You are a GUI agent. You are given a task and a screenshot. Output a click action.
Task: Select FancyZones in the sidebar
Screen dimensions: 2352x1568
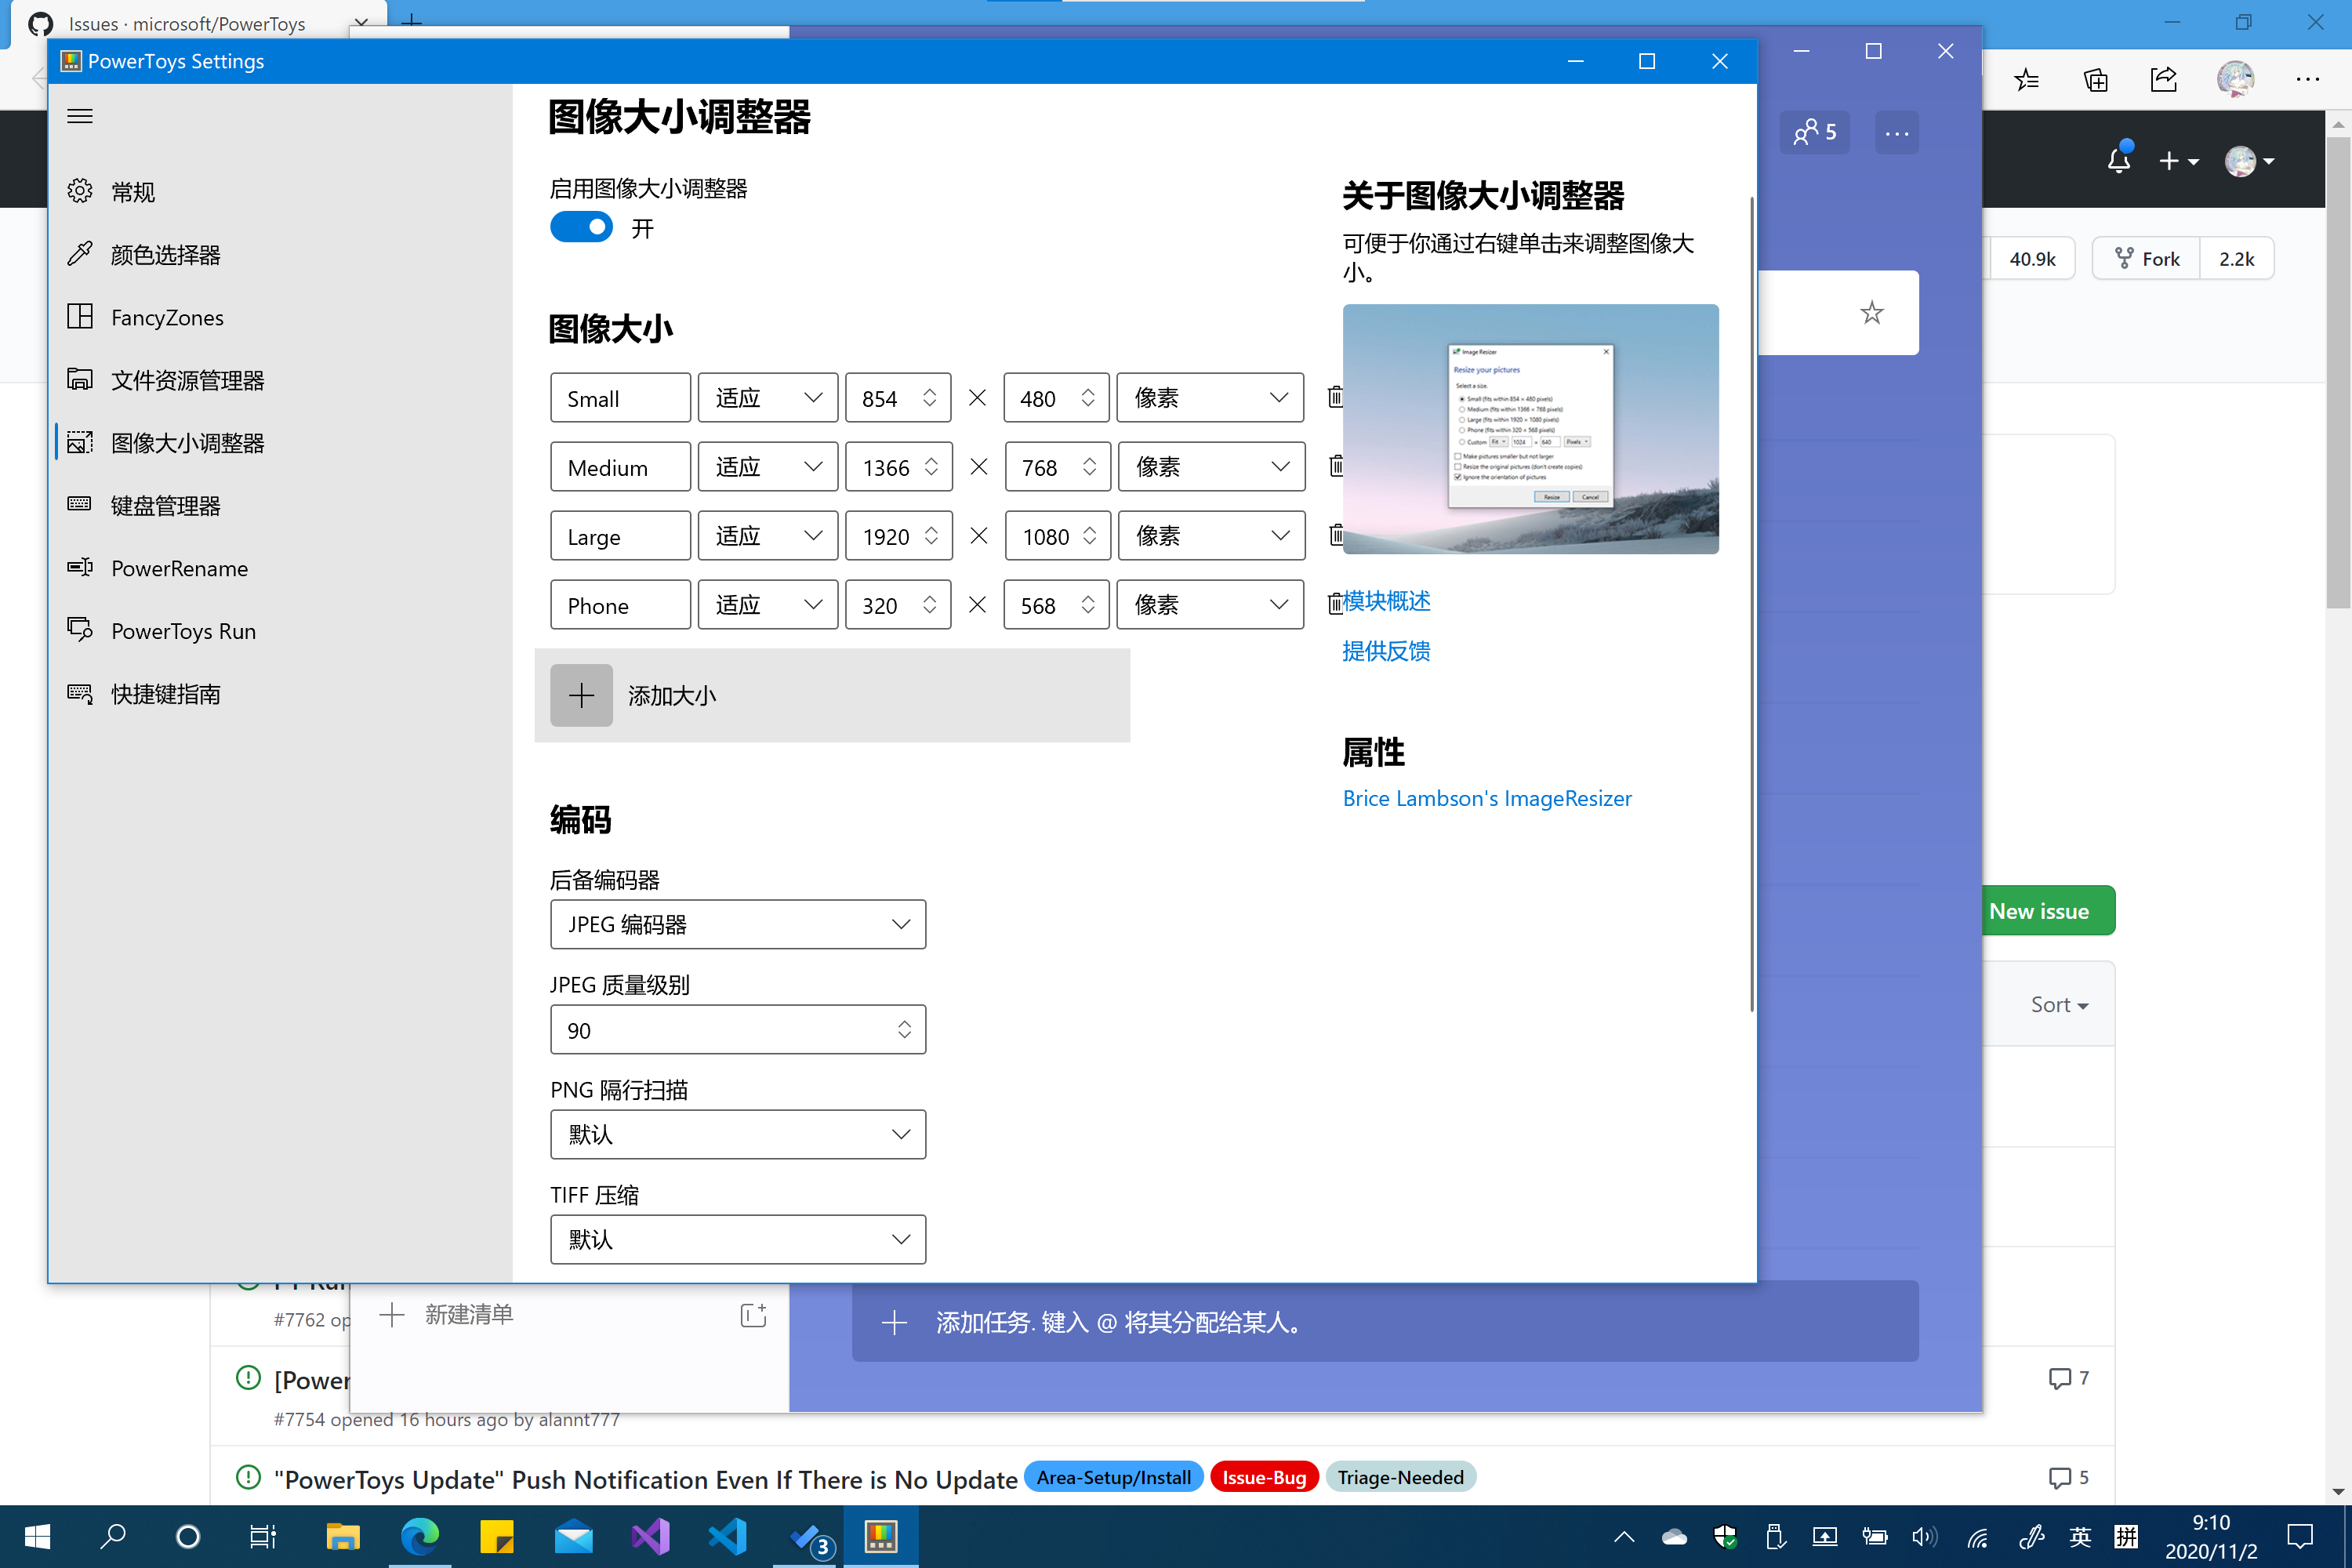pos(166,317)
